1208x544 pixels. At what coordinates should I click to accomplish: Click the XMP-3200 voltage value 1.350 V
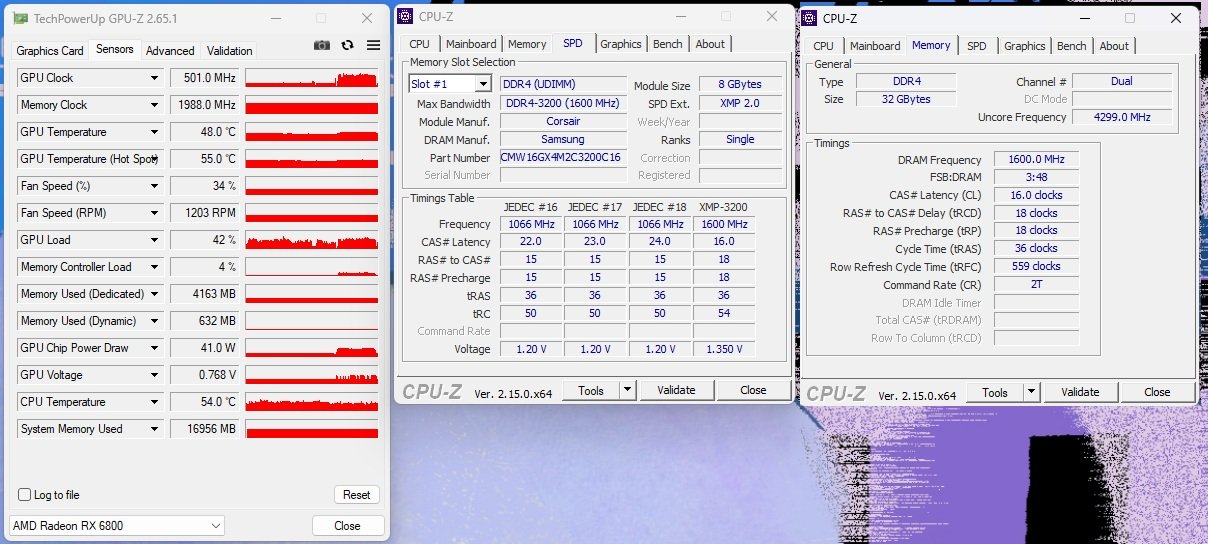click(x=724, y=349)
